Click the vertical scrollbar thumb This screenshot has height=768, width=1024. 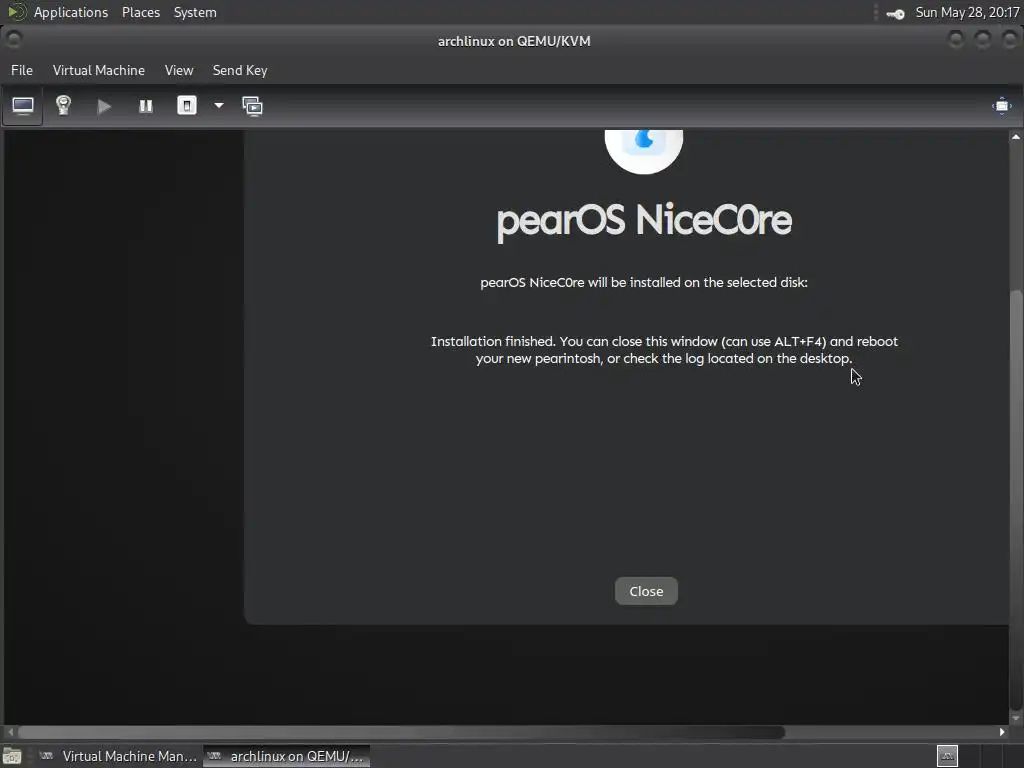(x=1016, y=500)
